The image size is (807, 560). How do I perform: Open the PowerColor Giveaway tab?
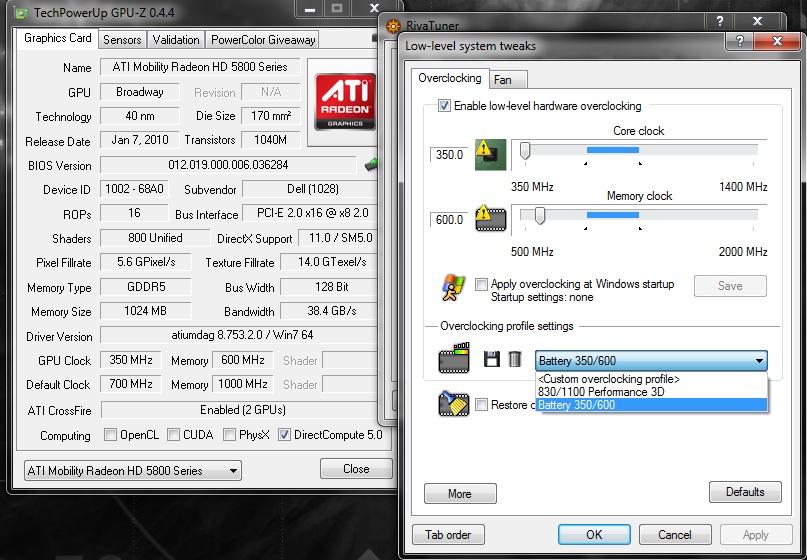263,40
